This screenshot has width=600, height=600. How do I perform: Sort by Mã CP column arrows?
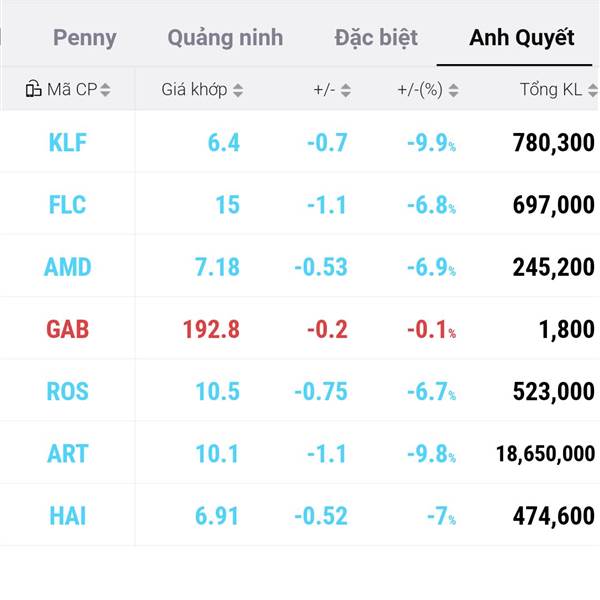[x=105, y=90]
